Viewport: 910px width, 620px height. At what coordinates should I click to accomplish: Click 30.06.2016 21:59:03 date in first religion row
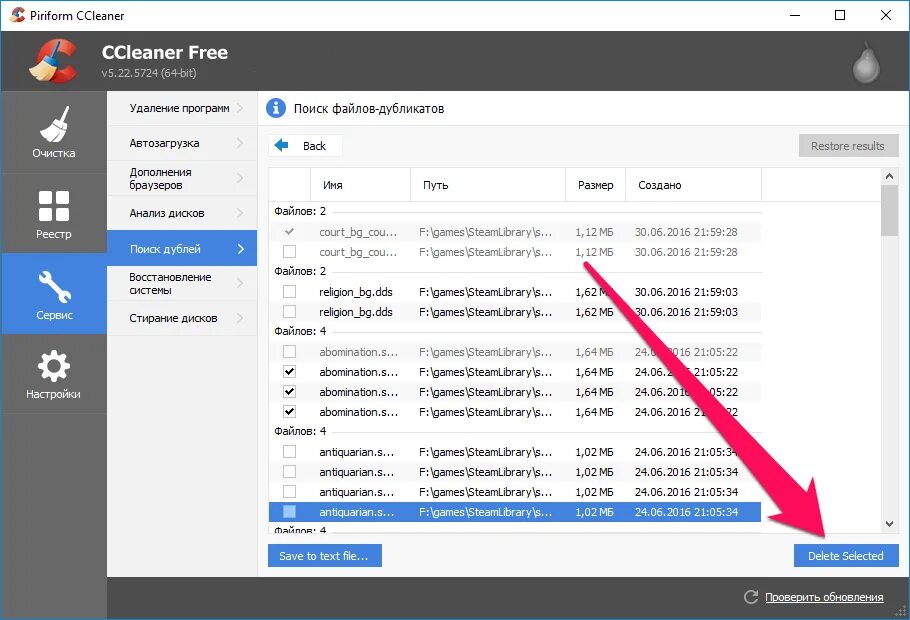click(686, 292)
